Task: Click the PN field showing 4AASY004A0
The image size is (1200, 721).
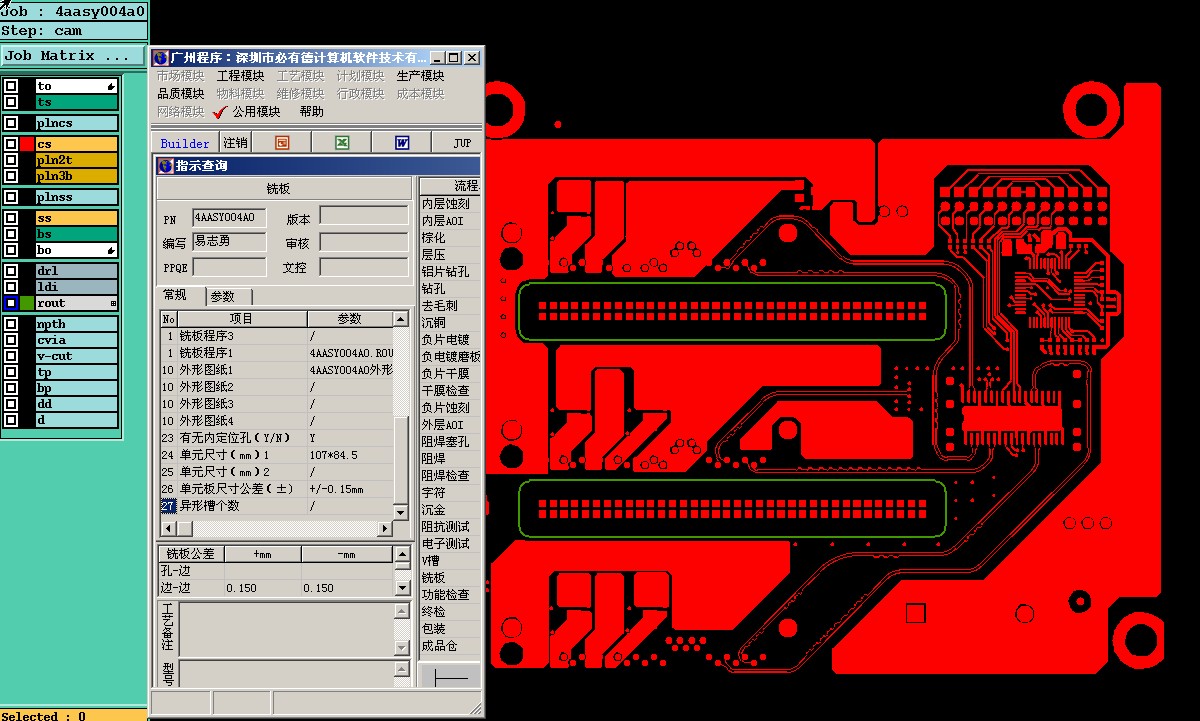Action: (x=229, y=217)
